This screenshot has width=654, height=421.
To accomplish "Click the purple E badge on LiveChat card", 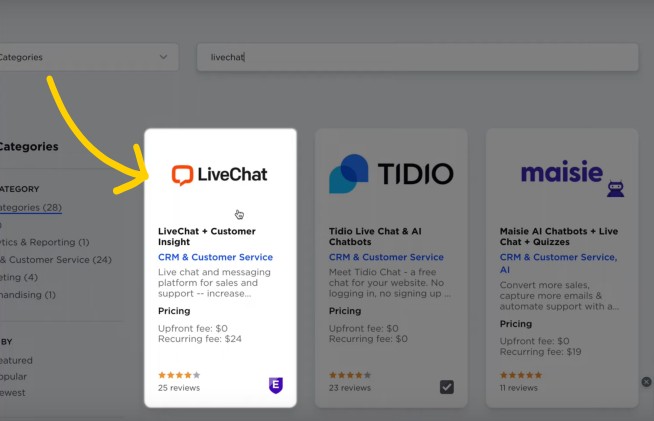I will pos(276,385).
